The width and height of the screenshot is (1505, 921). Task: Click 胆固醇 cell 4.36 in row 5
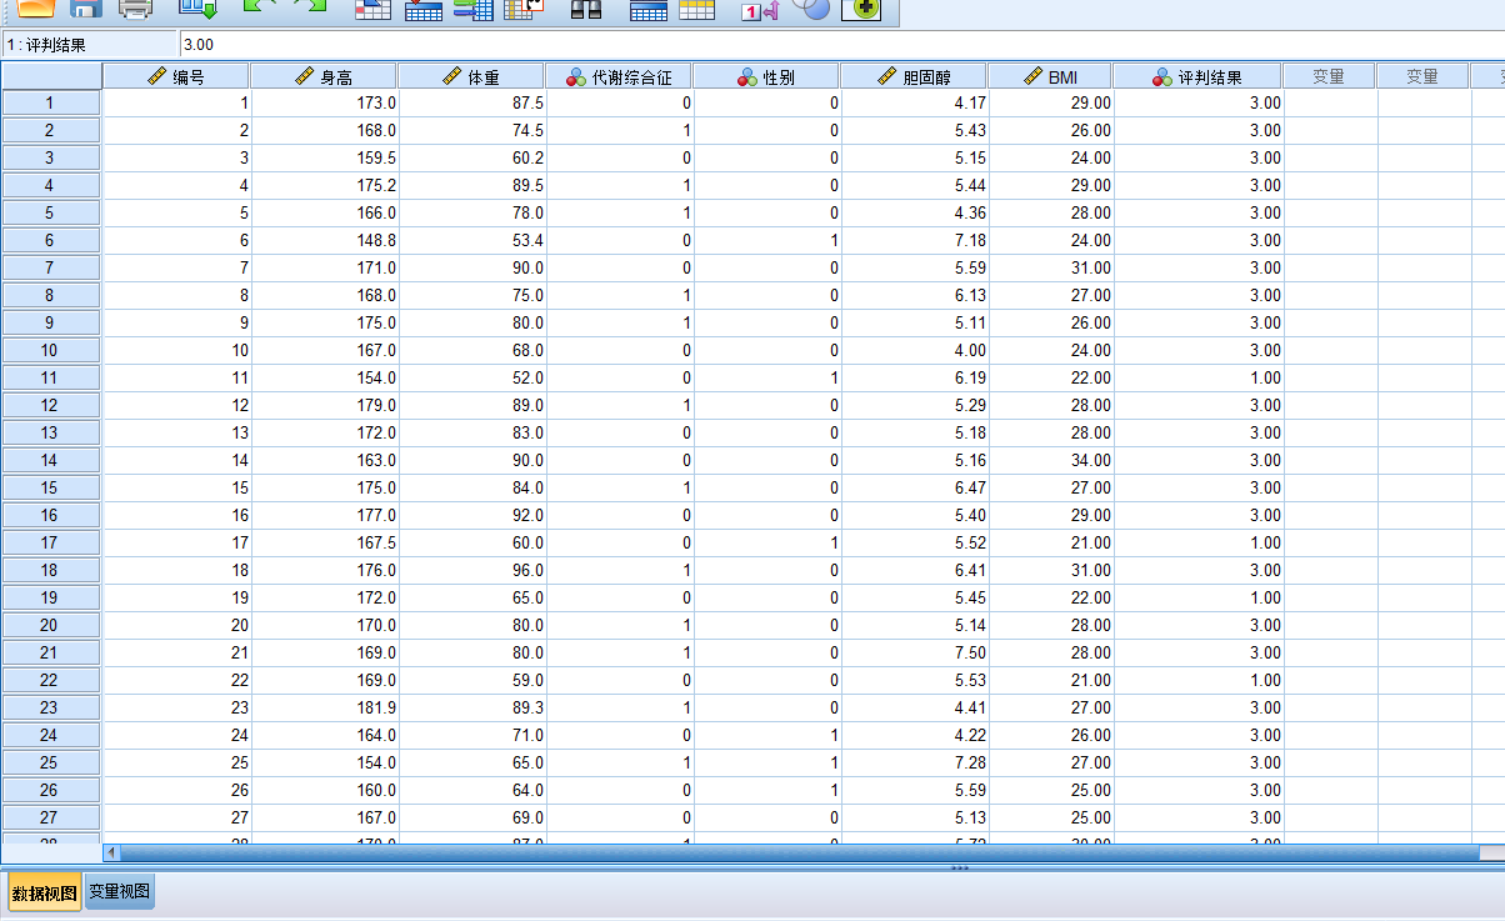coord(915,213)
